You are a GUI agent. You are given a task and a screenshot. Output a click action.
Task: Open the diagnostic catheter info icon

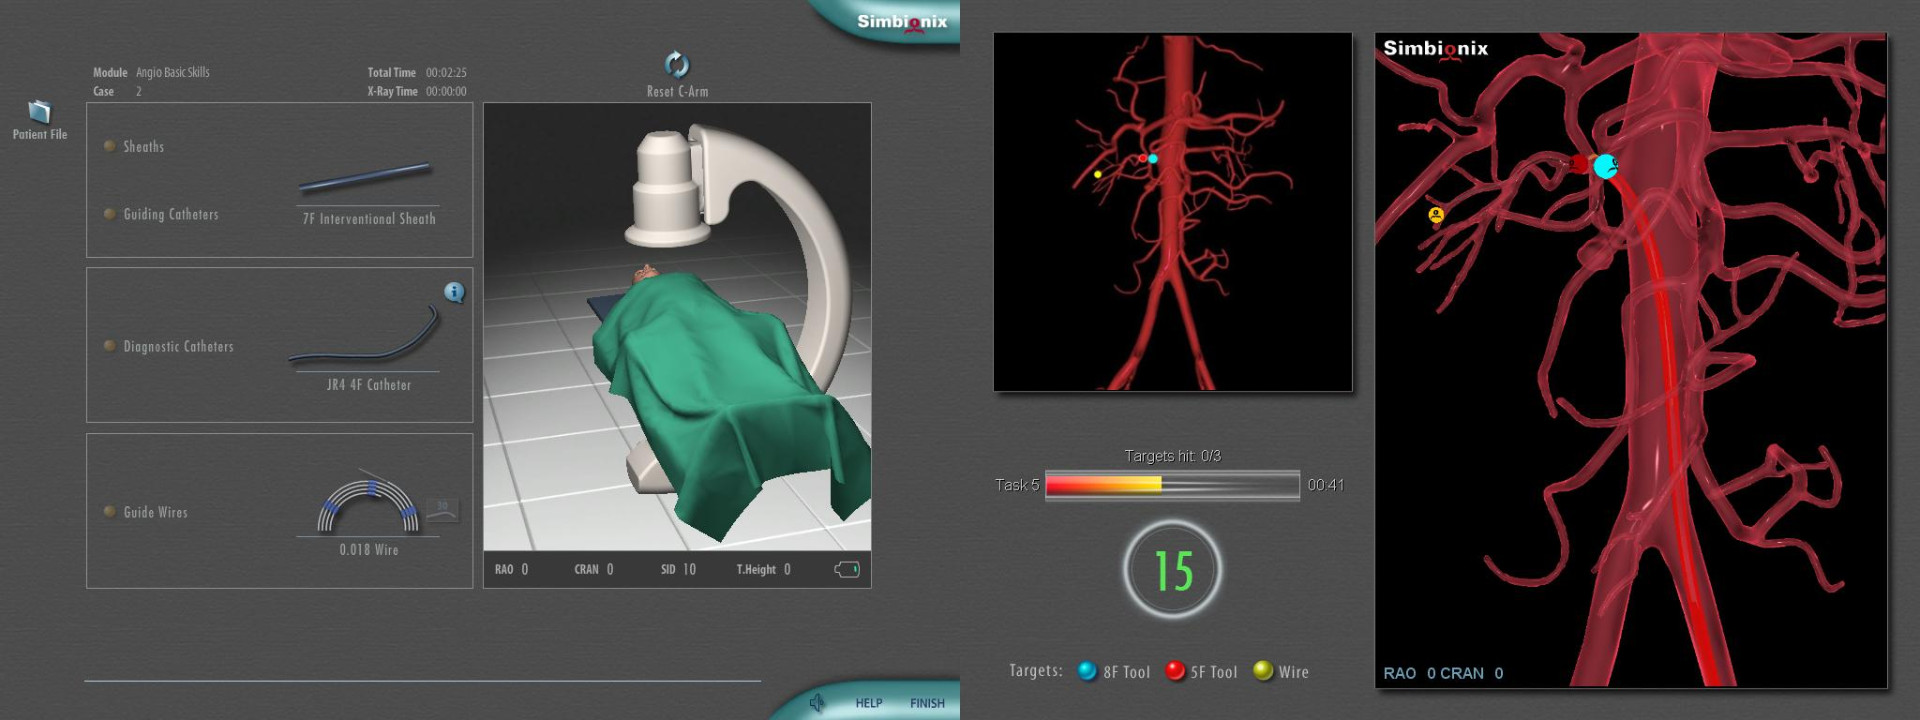(454, 292)
